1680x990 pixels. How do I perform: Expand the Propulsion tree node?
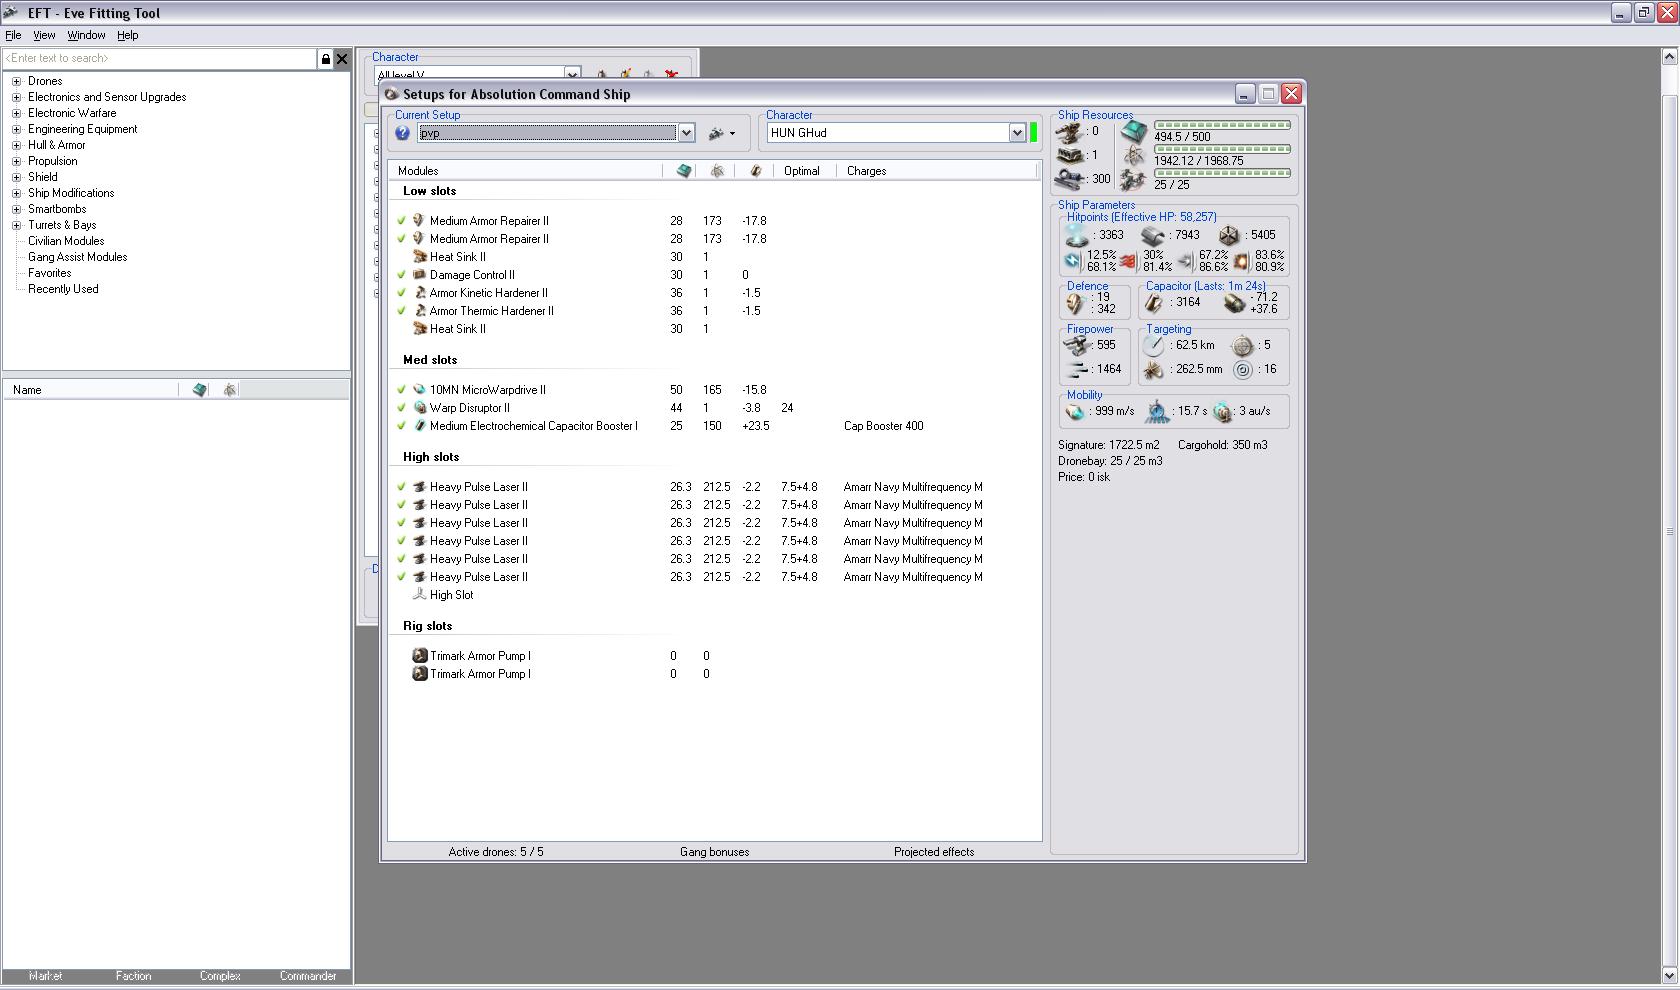coord(16,161)
